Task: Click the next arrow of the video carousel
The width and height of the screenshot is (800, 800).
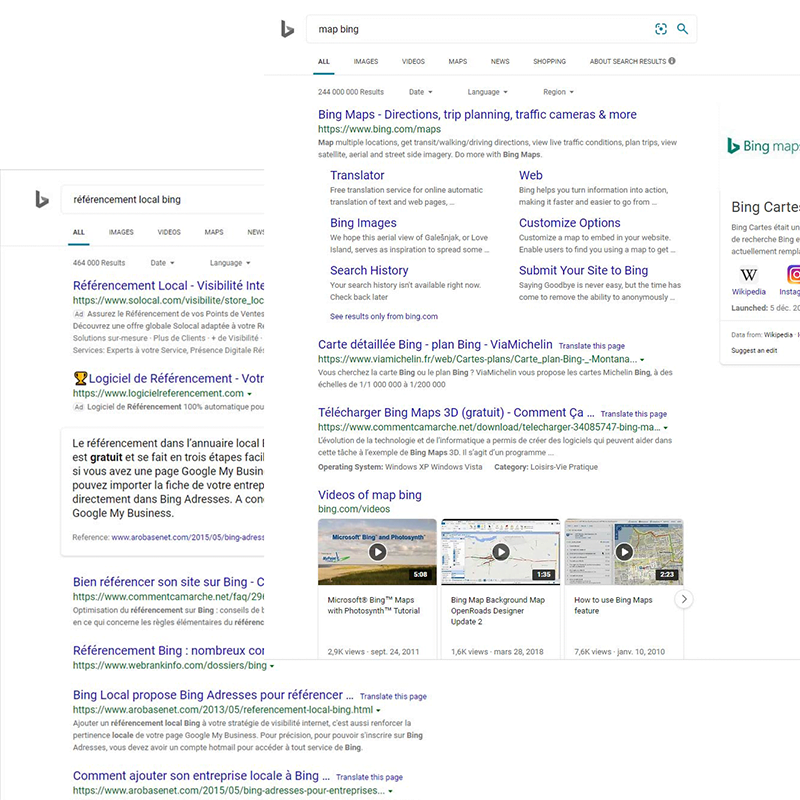Action: click(x=684, y=599)
